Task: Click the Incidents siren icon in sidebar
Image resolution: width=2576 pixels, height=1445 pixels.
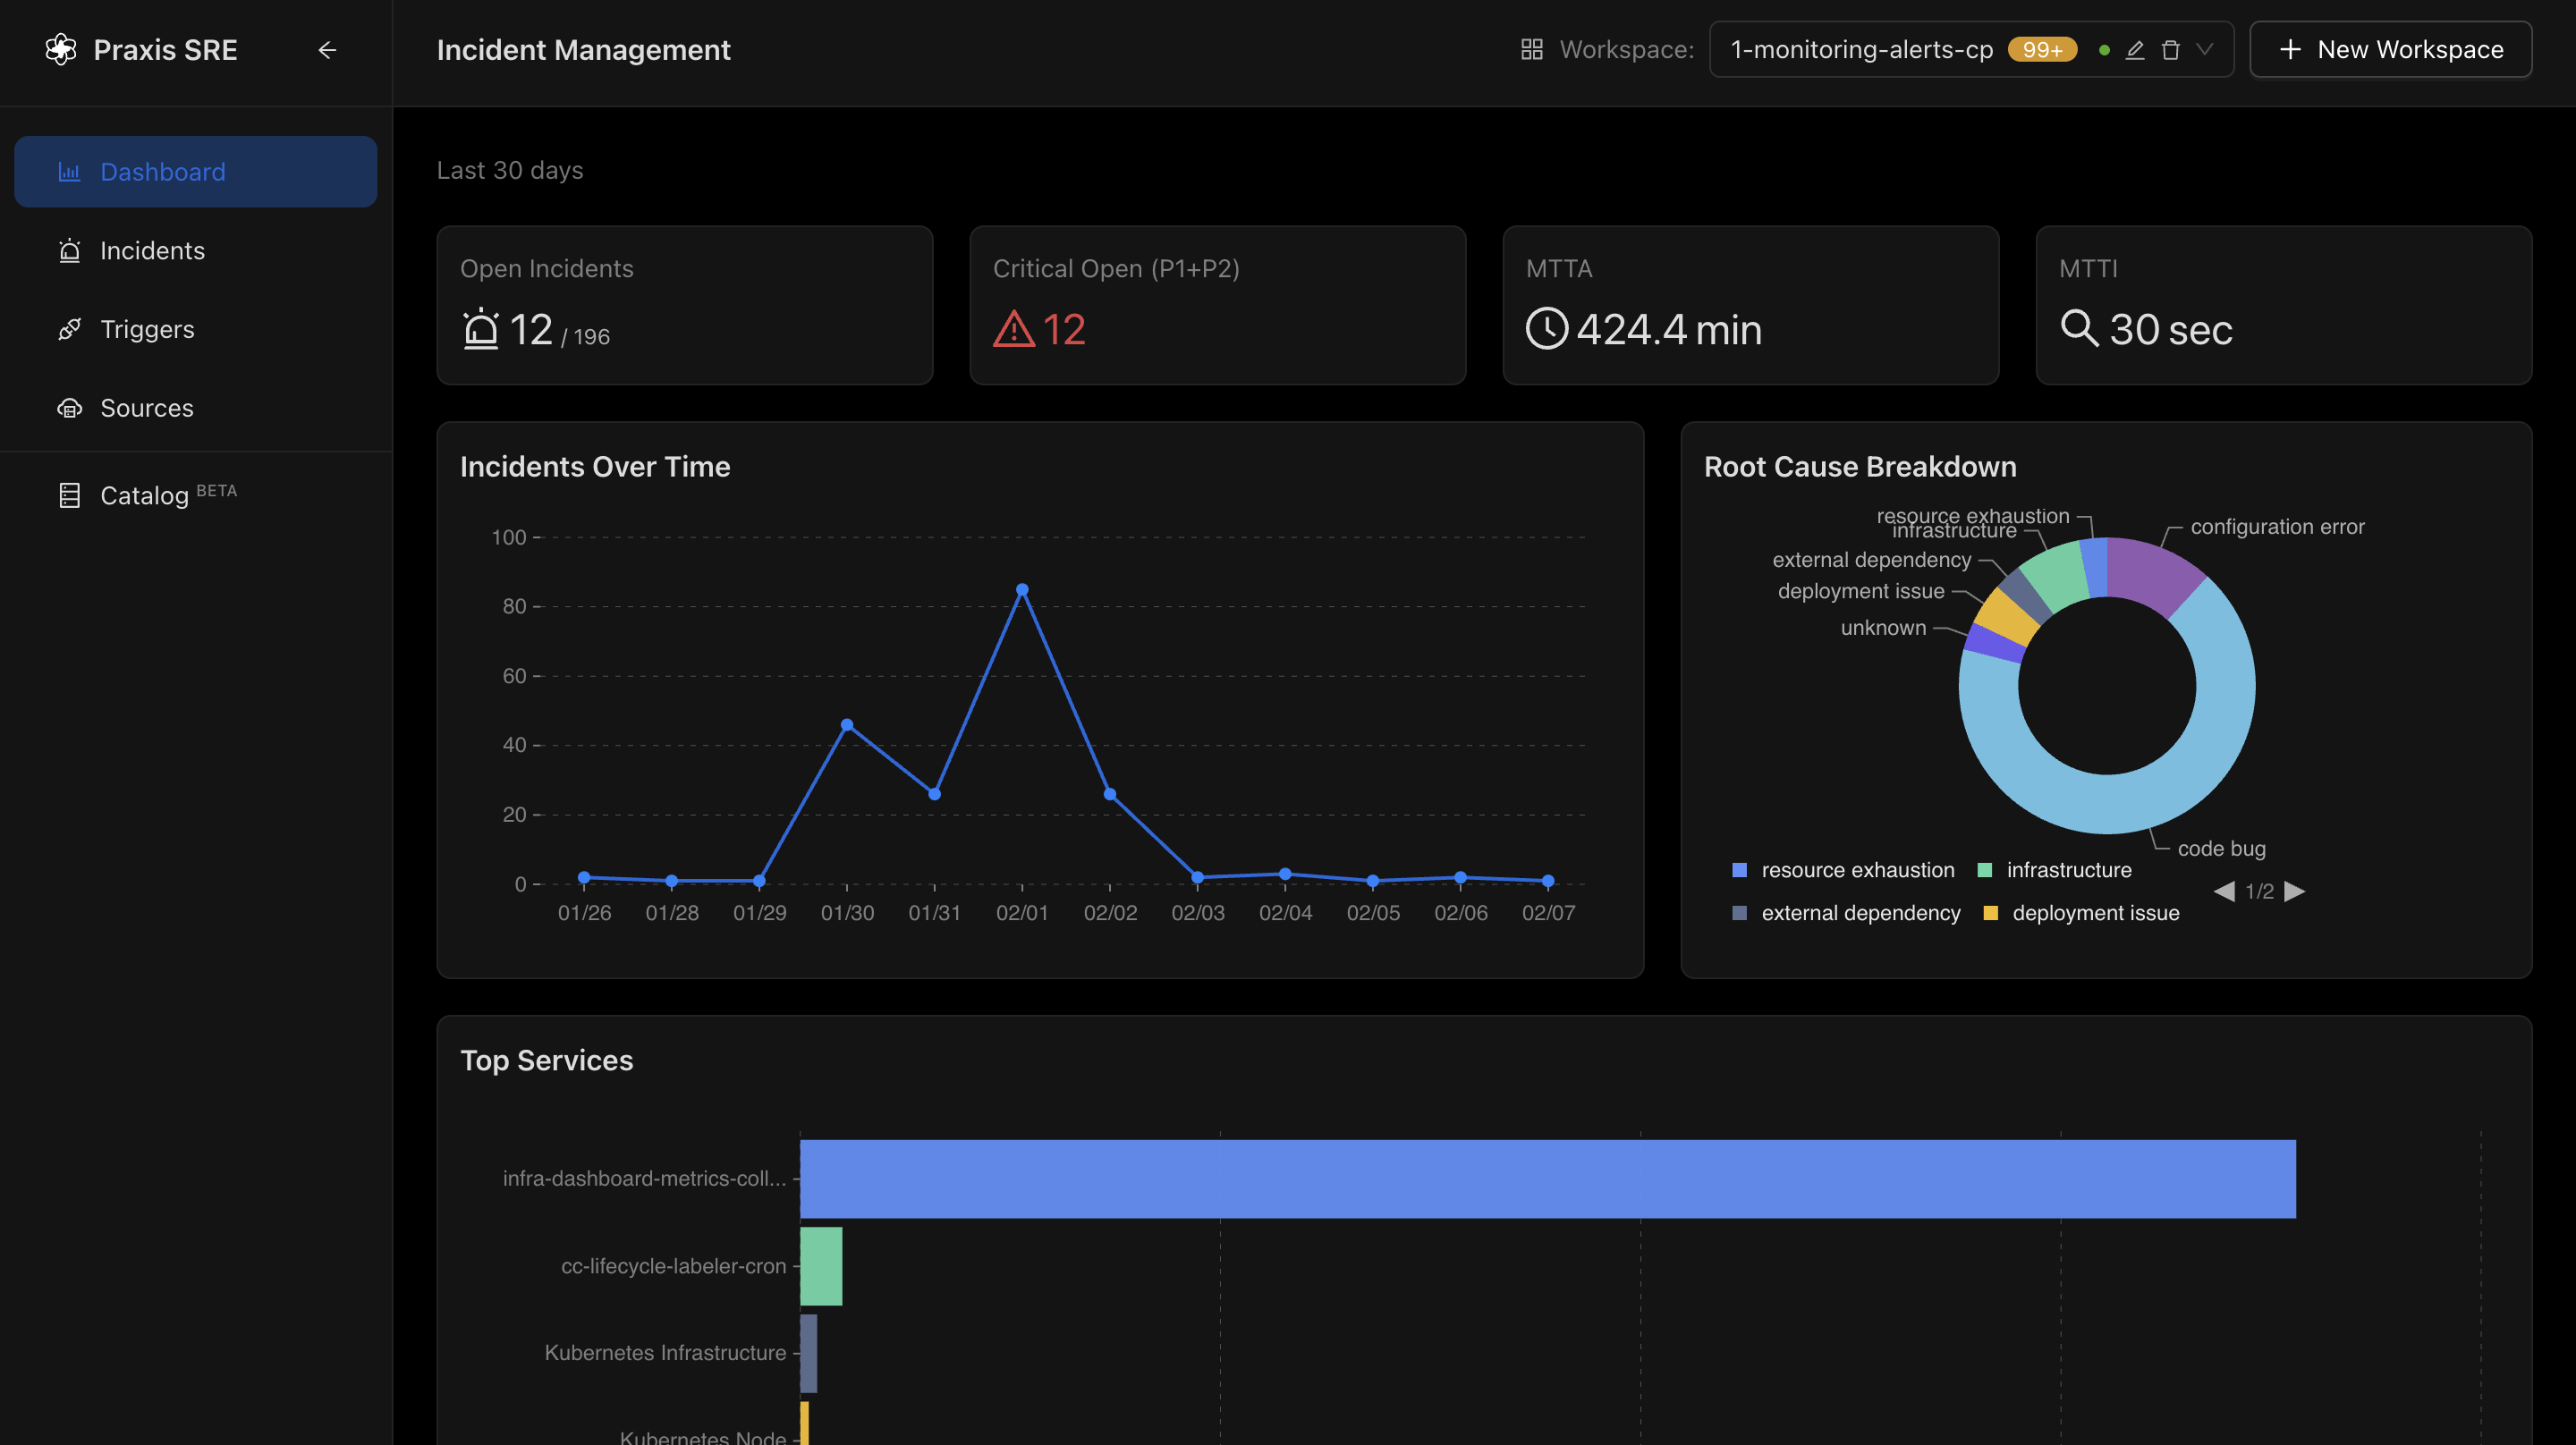Action: point(69,251)
